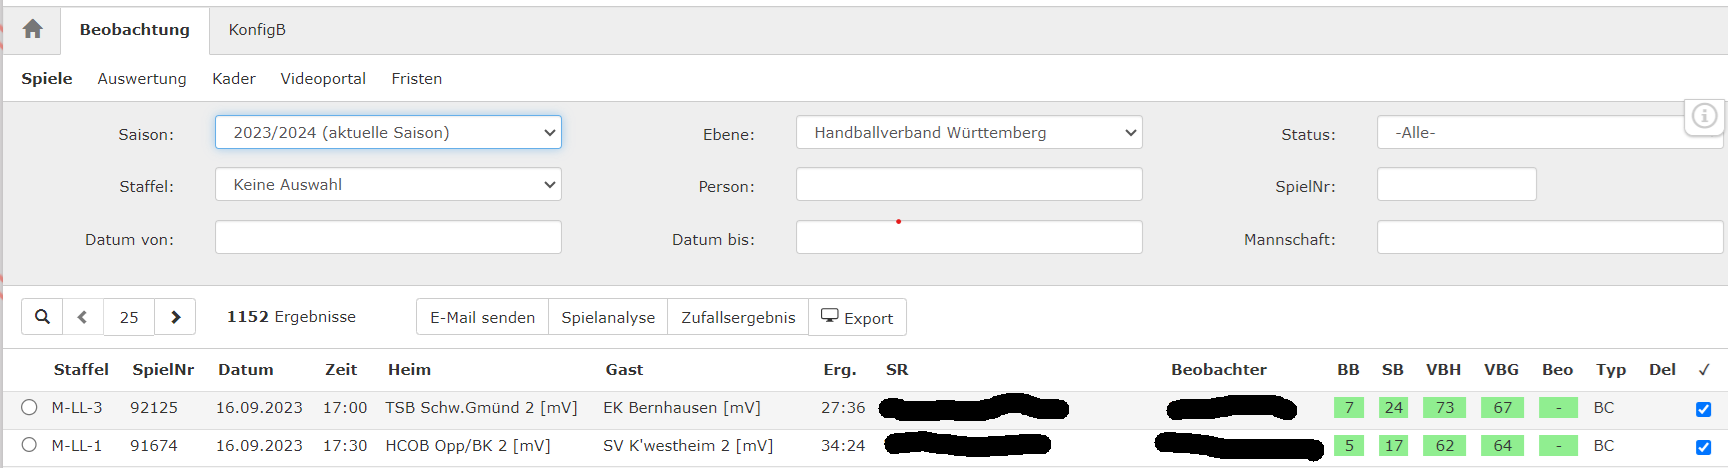Click the green BB value 7 cell
Image resolution: width=1728 pixels, height=468 pixels.
(1349, 407)
